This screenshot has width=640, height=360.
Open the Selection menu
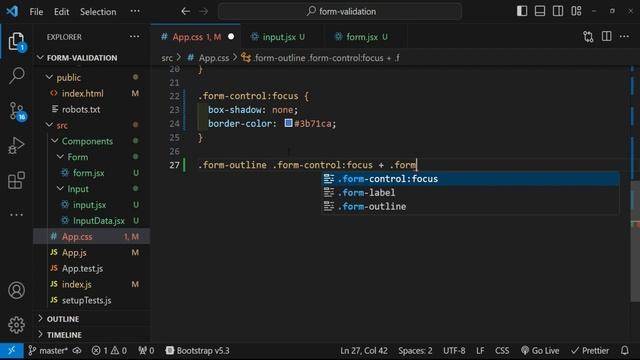click(x=98, y=11)
